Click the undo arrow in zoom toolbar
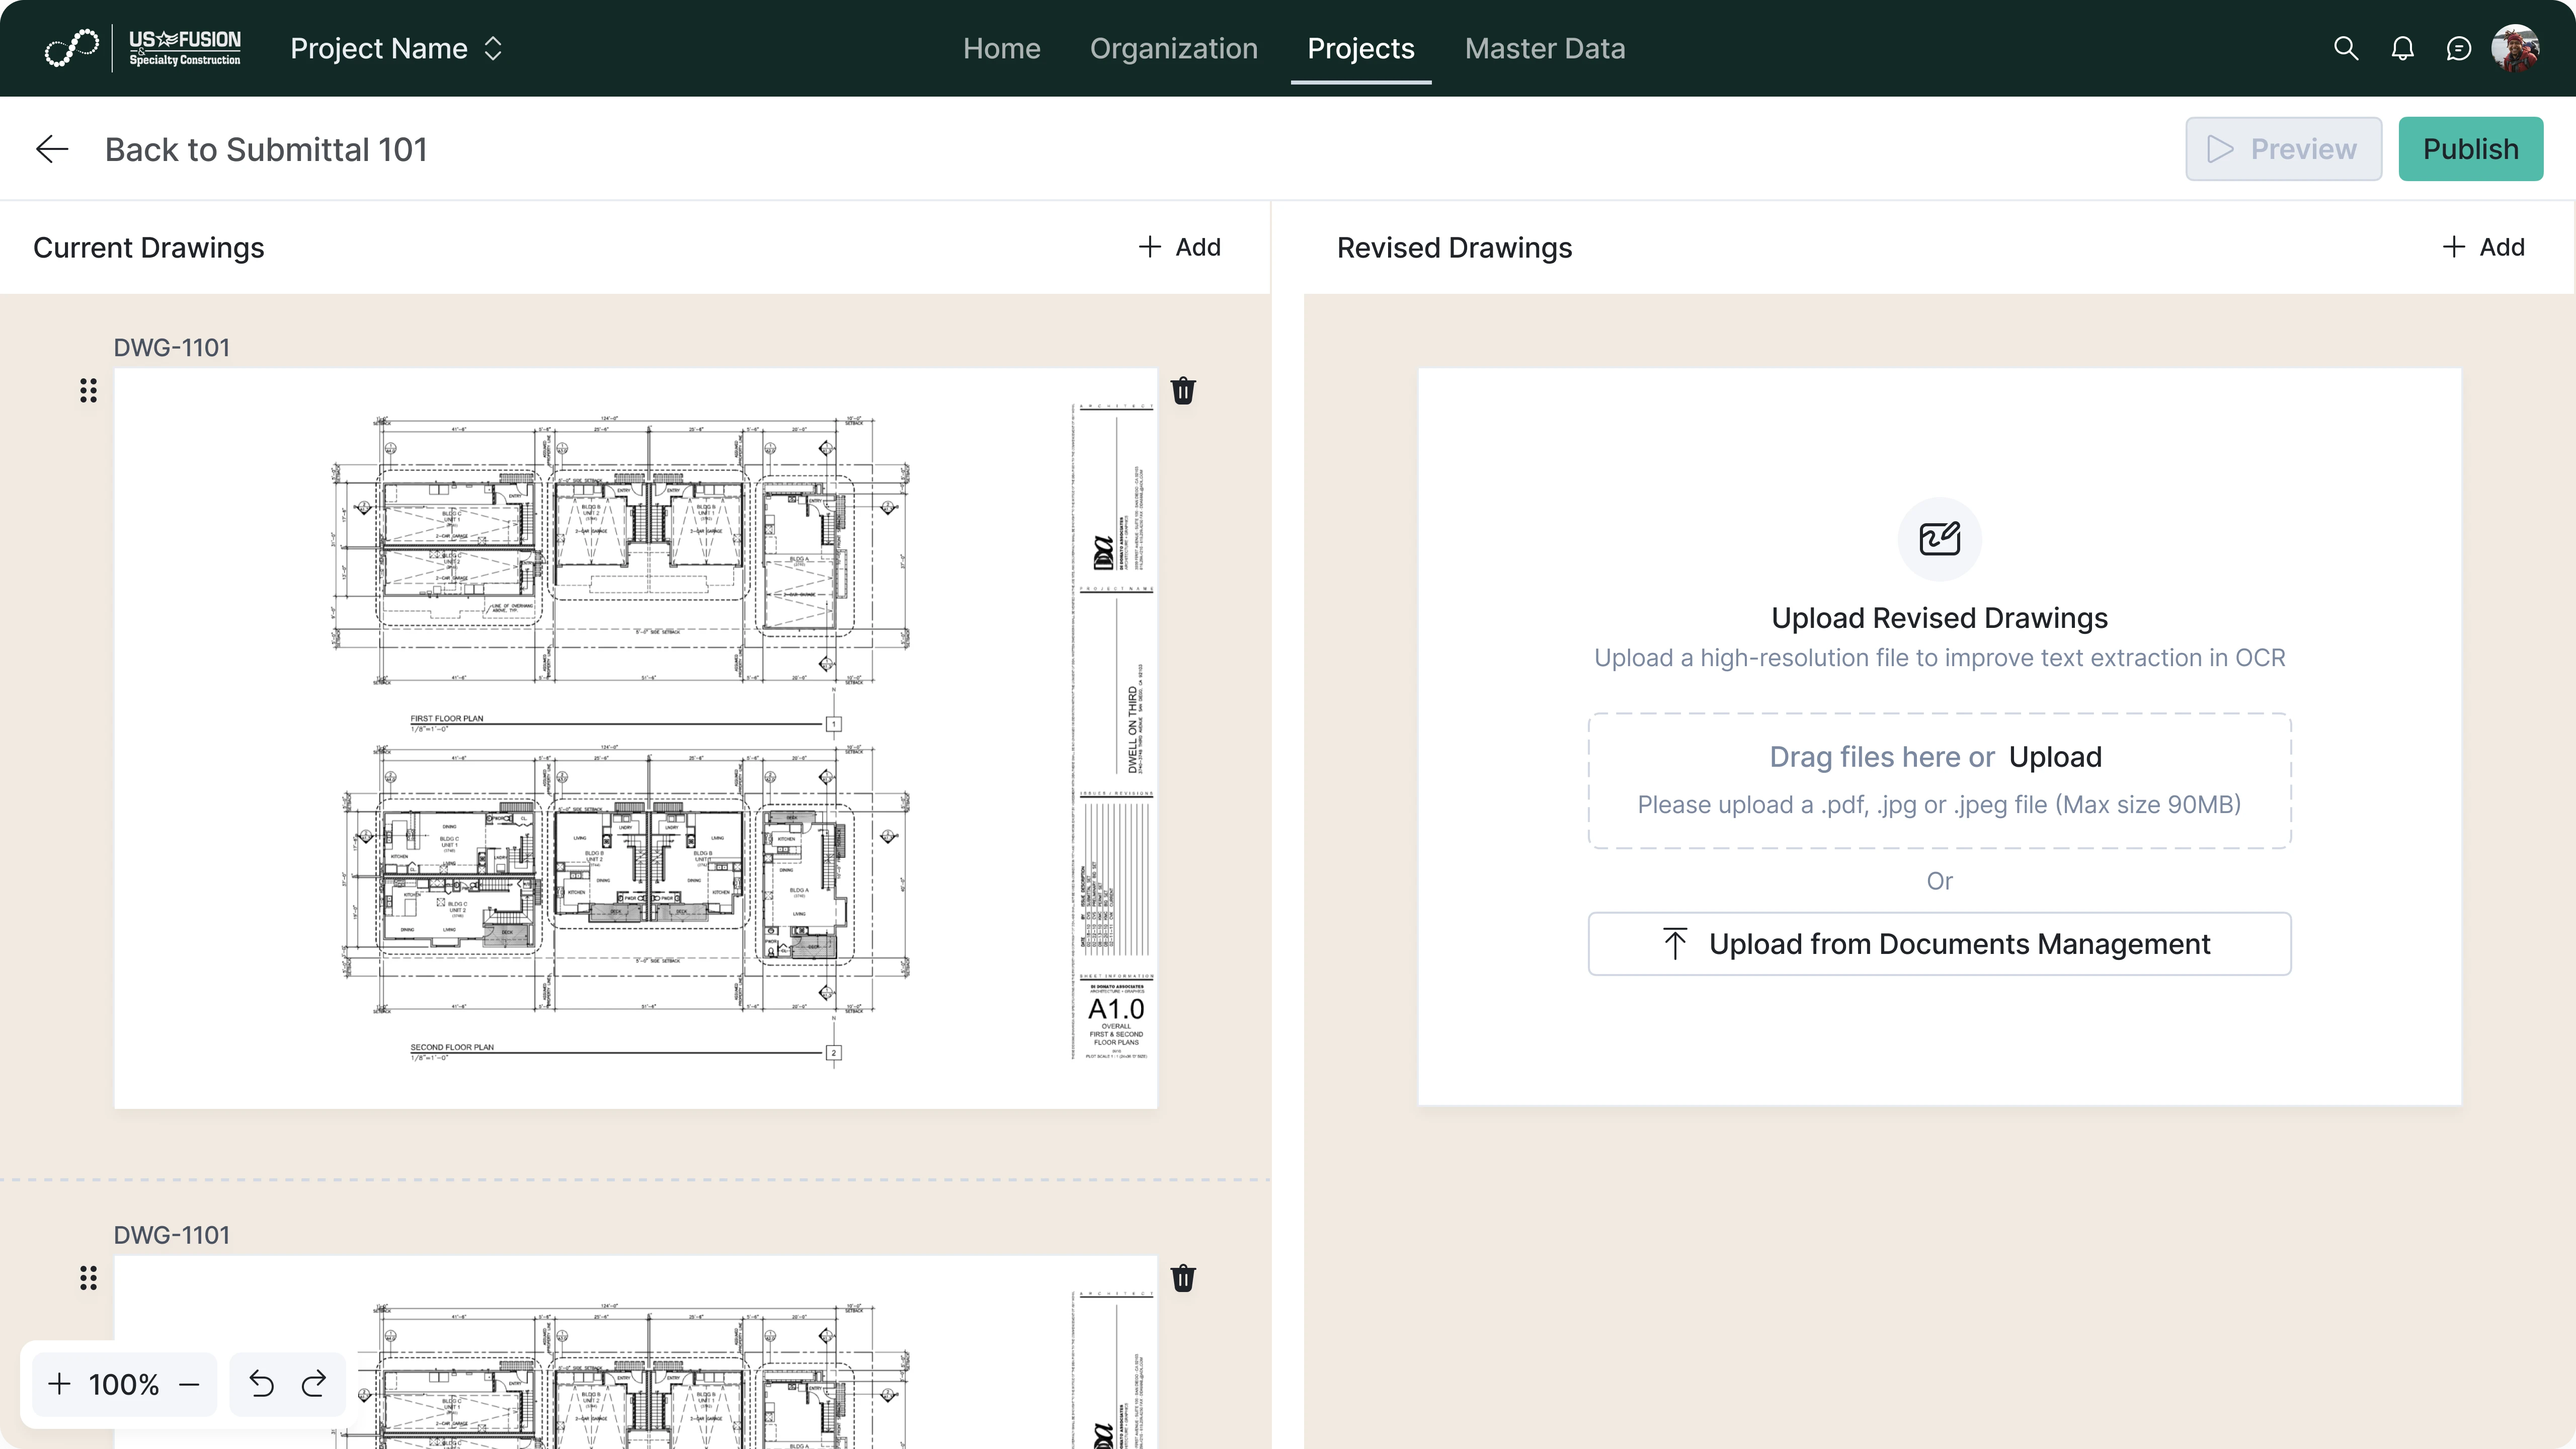This screenshot has height=1449, width=2576. click(262, 1384)
